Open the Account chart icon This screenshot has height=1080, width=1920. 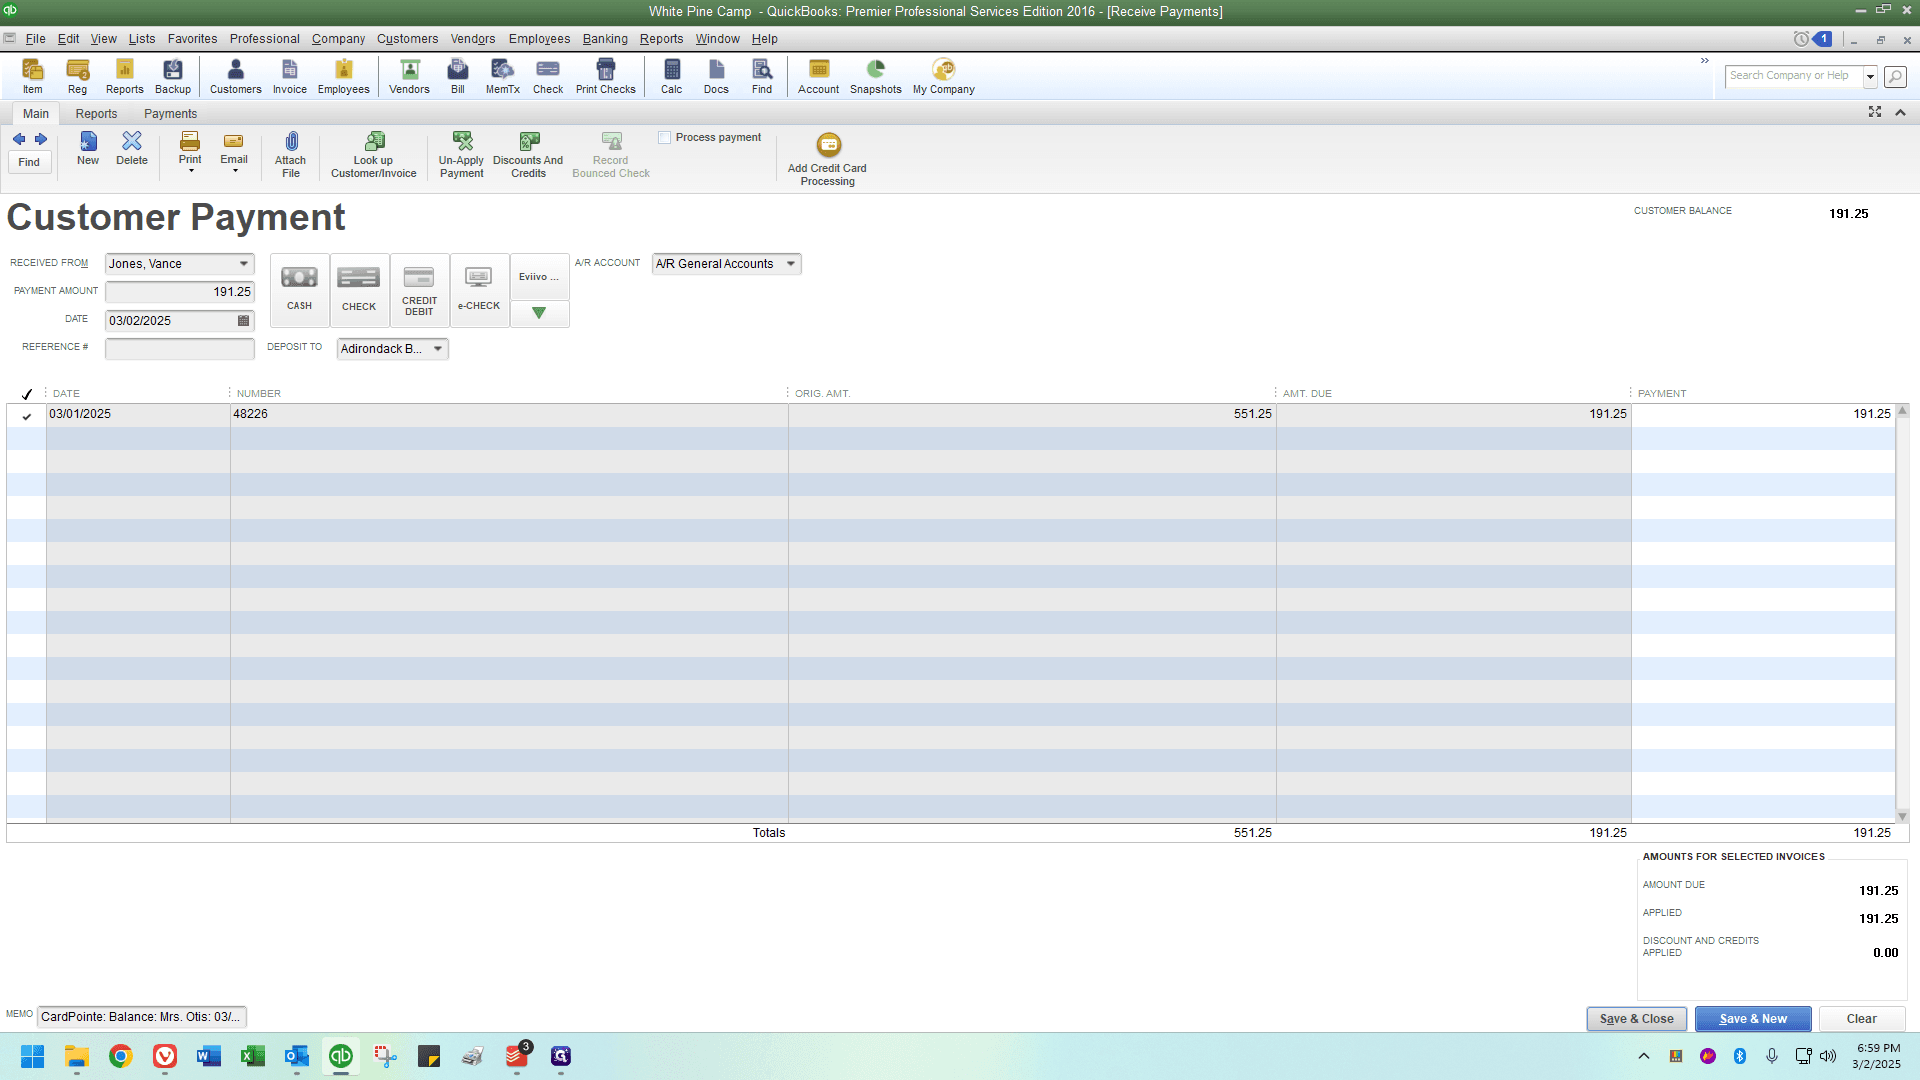click(x=819, y=76)
